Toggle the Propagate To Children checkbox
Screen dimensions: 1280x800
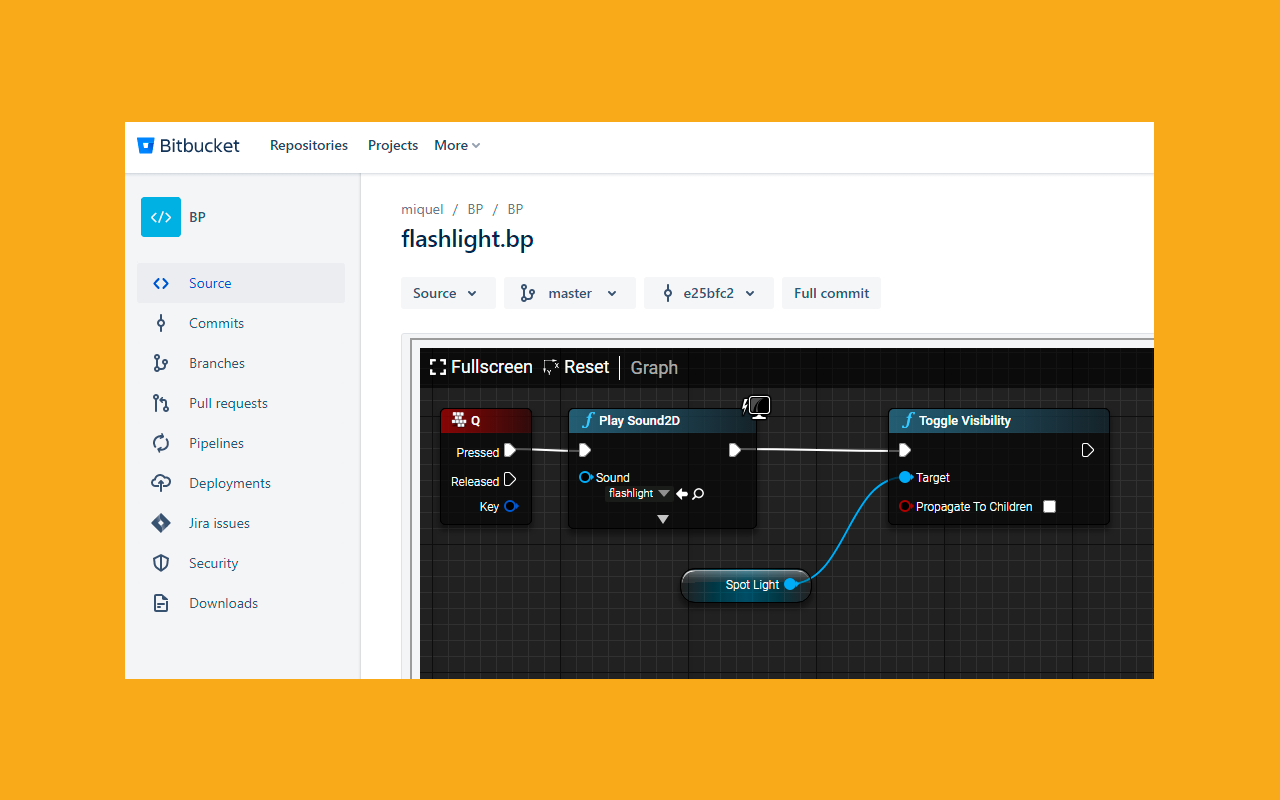pyautogui.click(x=1049, y=506)
